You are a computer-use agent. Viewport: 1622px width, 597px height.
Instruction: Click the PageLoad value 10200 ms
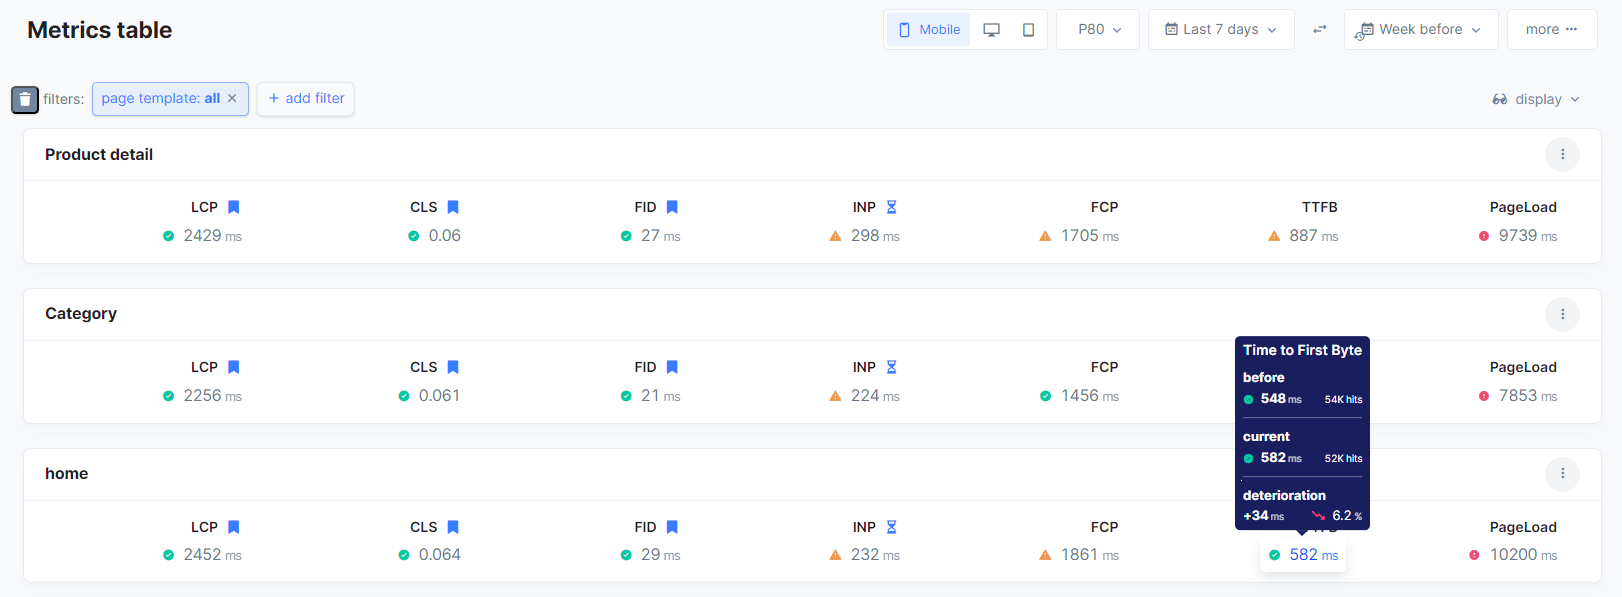[x=1523, y=555]
